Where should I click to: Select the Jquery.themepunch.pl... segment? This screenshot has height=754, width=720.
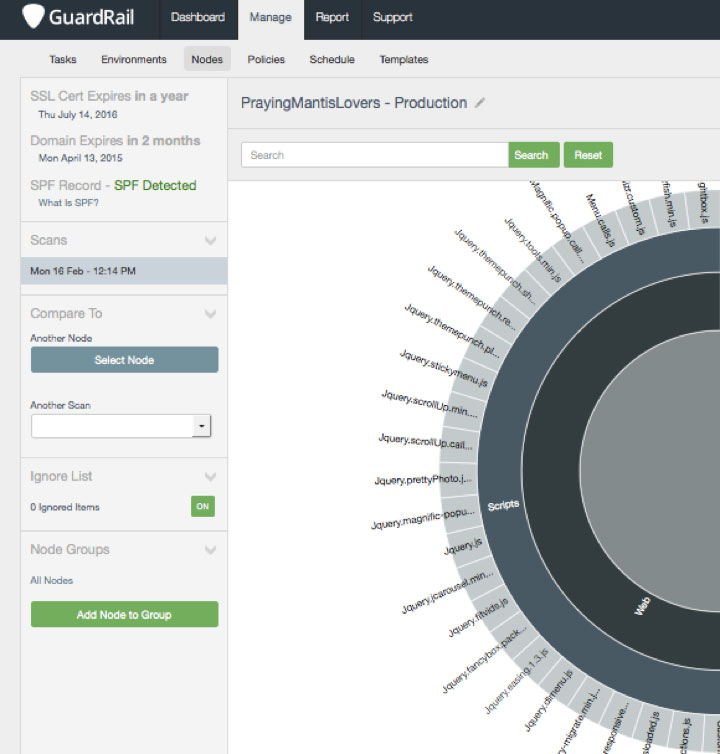click(490, 347)
